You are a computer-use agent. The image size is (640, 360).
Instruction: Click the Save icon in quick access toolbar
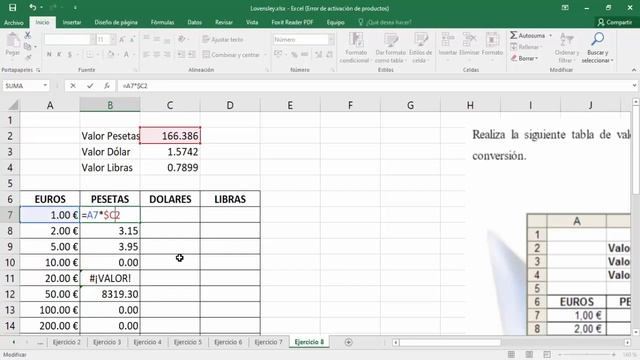(13, 7)
